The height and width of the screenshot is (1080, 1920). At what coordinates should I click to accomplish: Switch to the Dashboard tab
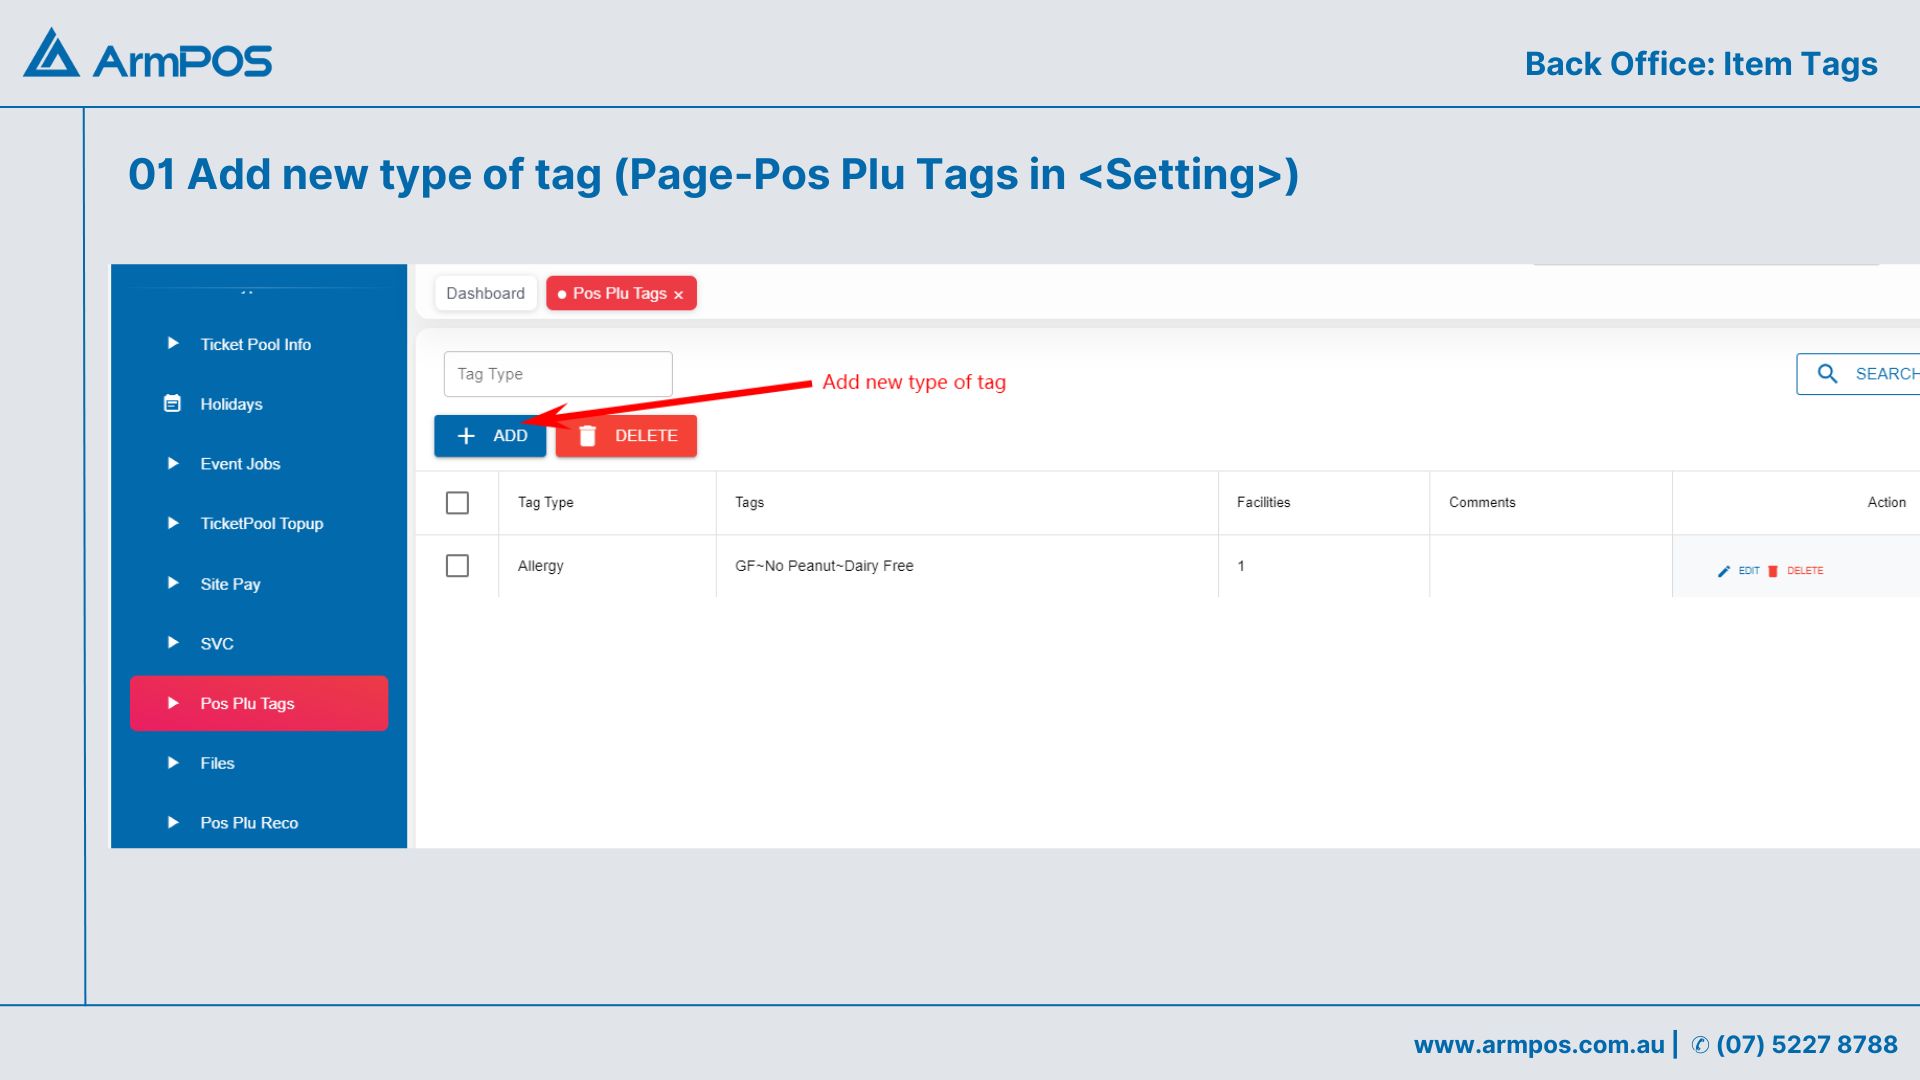[x=485, y=293]
